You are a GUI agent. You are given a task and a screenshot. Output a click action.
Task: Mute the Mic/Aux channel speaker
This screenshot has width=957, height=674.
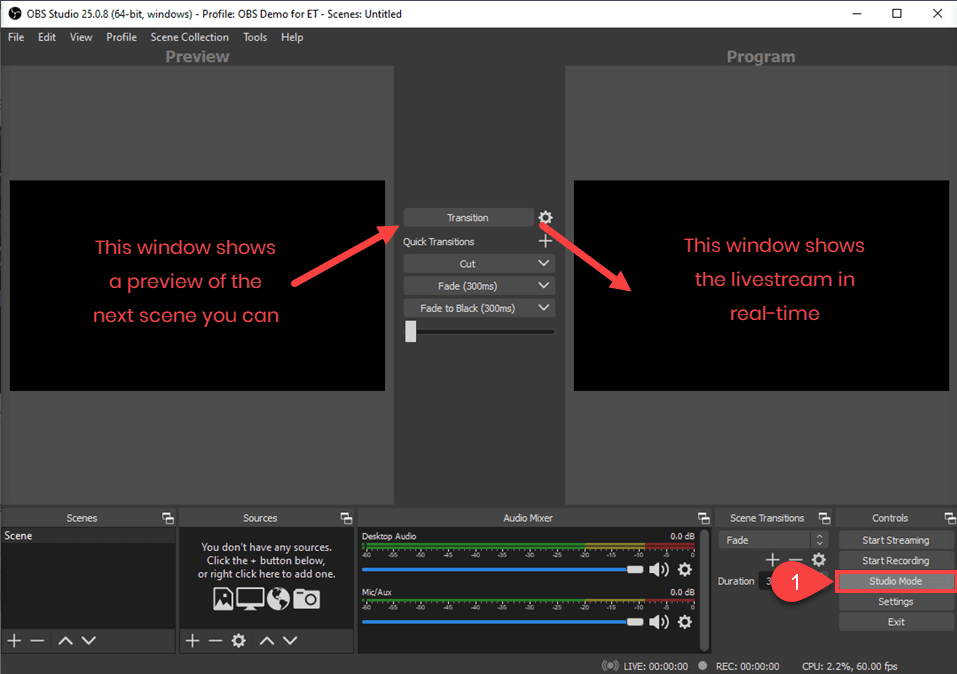[659, 620]
